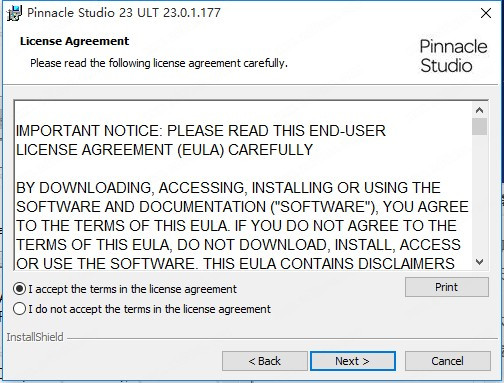This screenshot has width=504, height=383.
Task: Click the 'I accept the terms in the license agreement' label
Action: pyautogui.click(x=133, y=289)
